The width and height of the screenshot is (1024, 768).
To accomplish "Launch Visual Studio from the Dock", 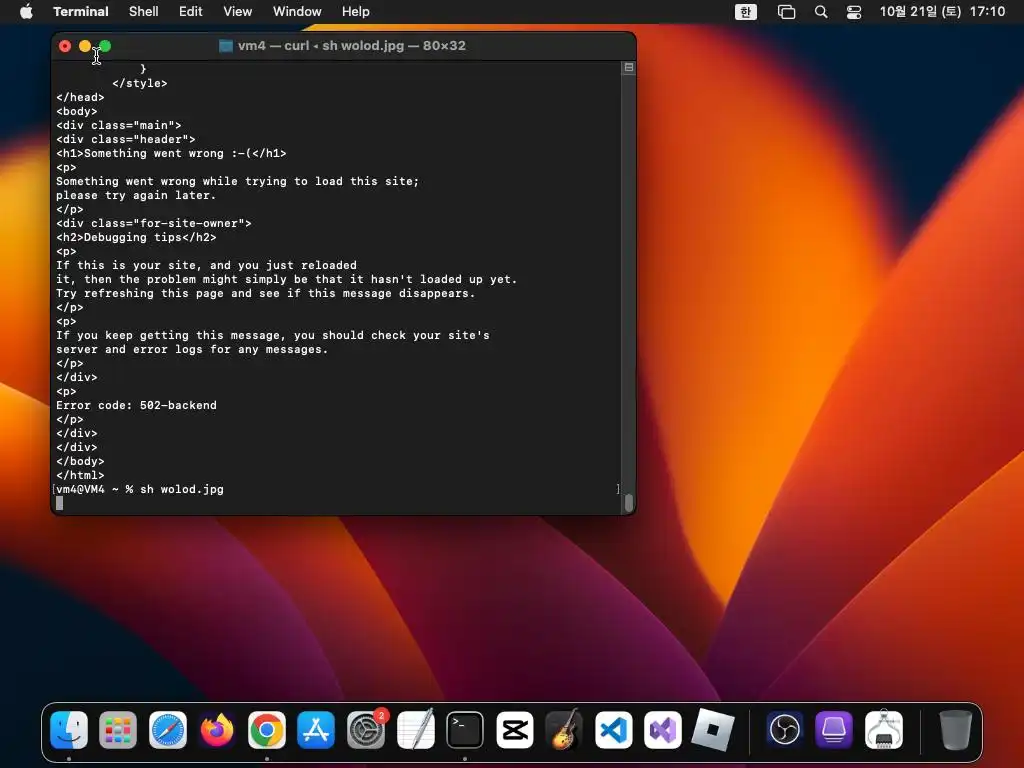I will point(663,729).
